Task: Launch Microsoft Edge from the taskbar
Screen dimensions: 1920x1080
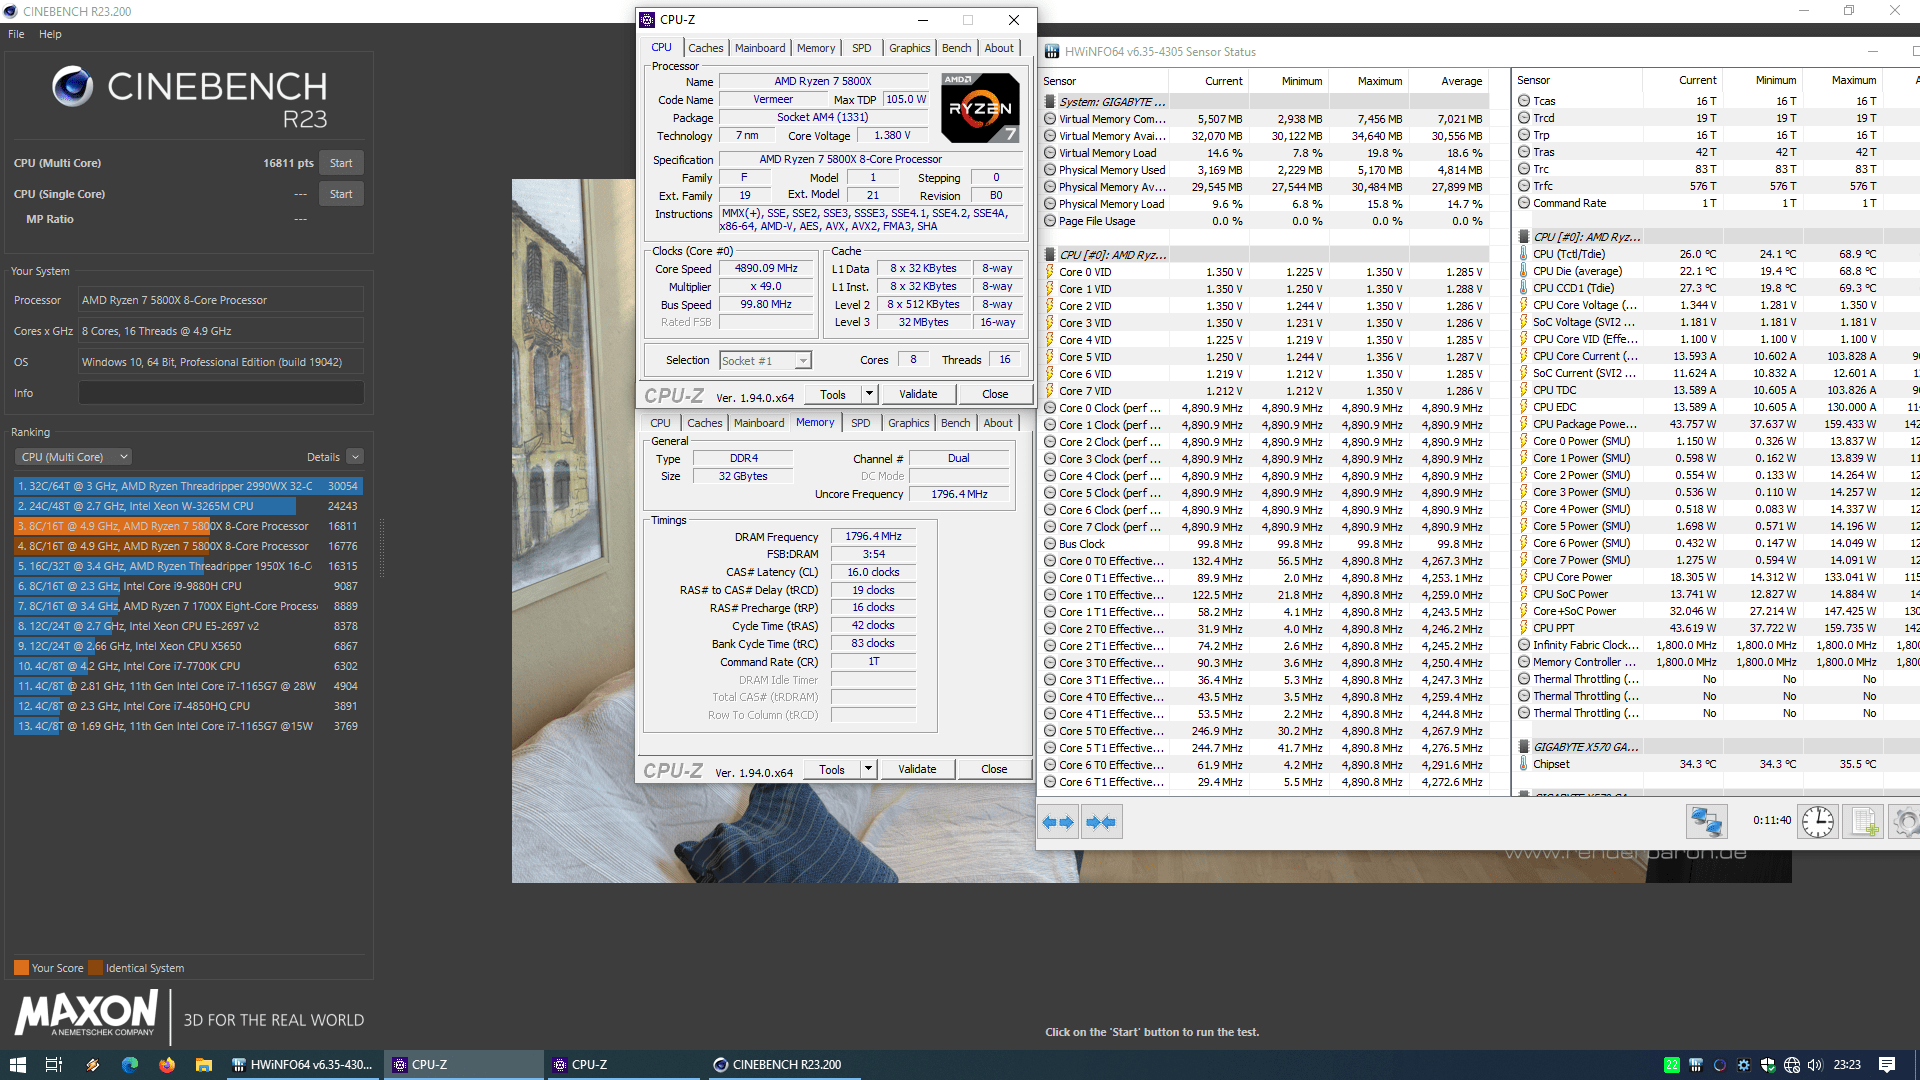Action: coord(130,1065)
